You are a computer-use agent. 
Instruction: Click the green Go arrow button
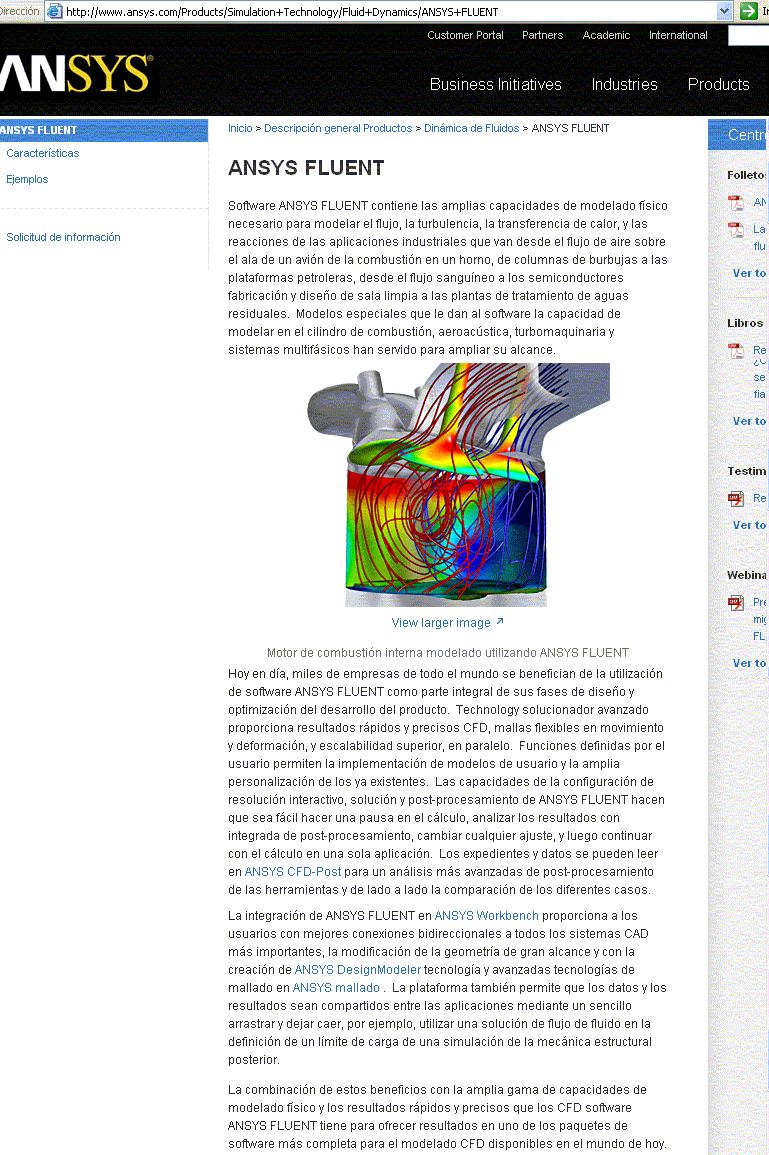[749, 11]
